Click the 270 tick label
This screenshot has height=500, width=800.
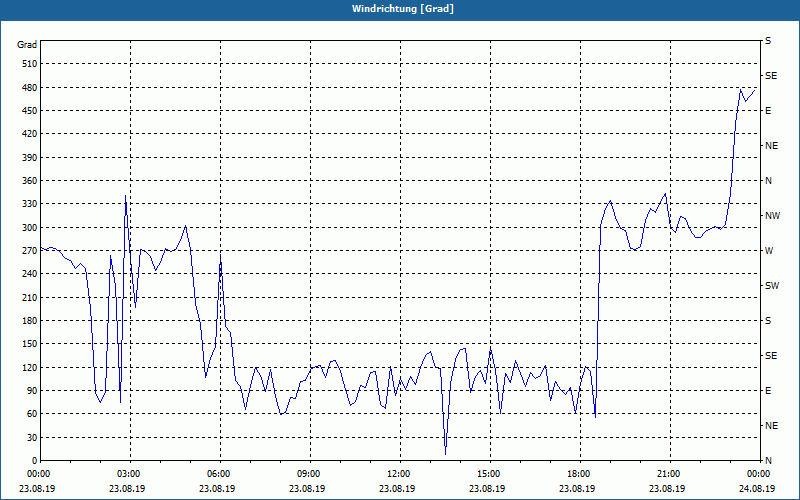(30, 251)
